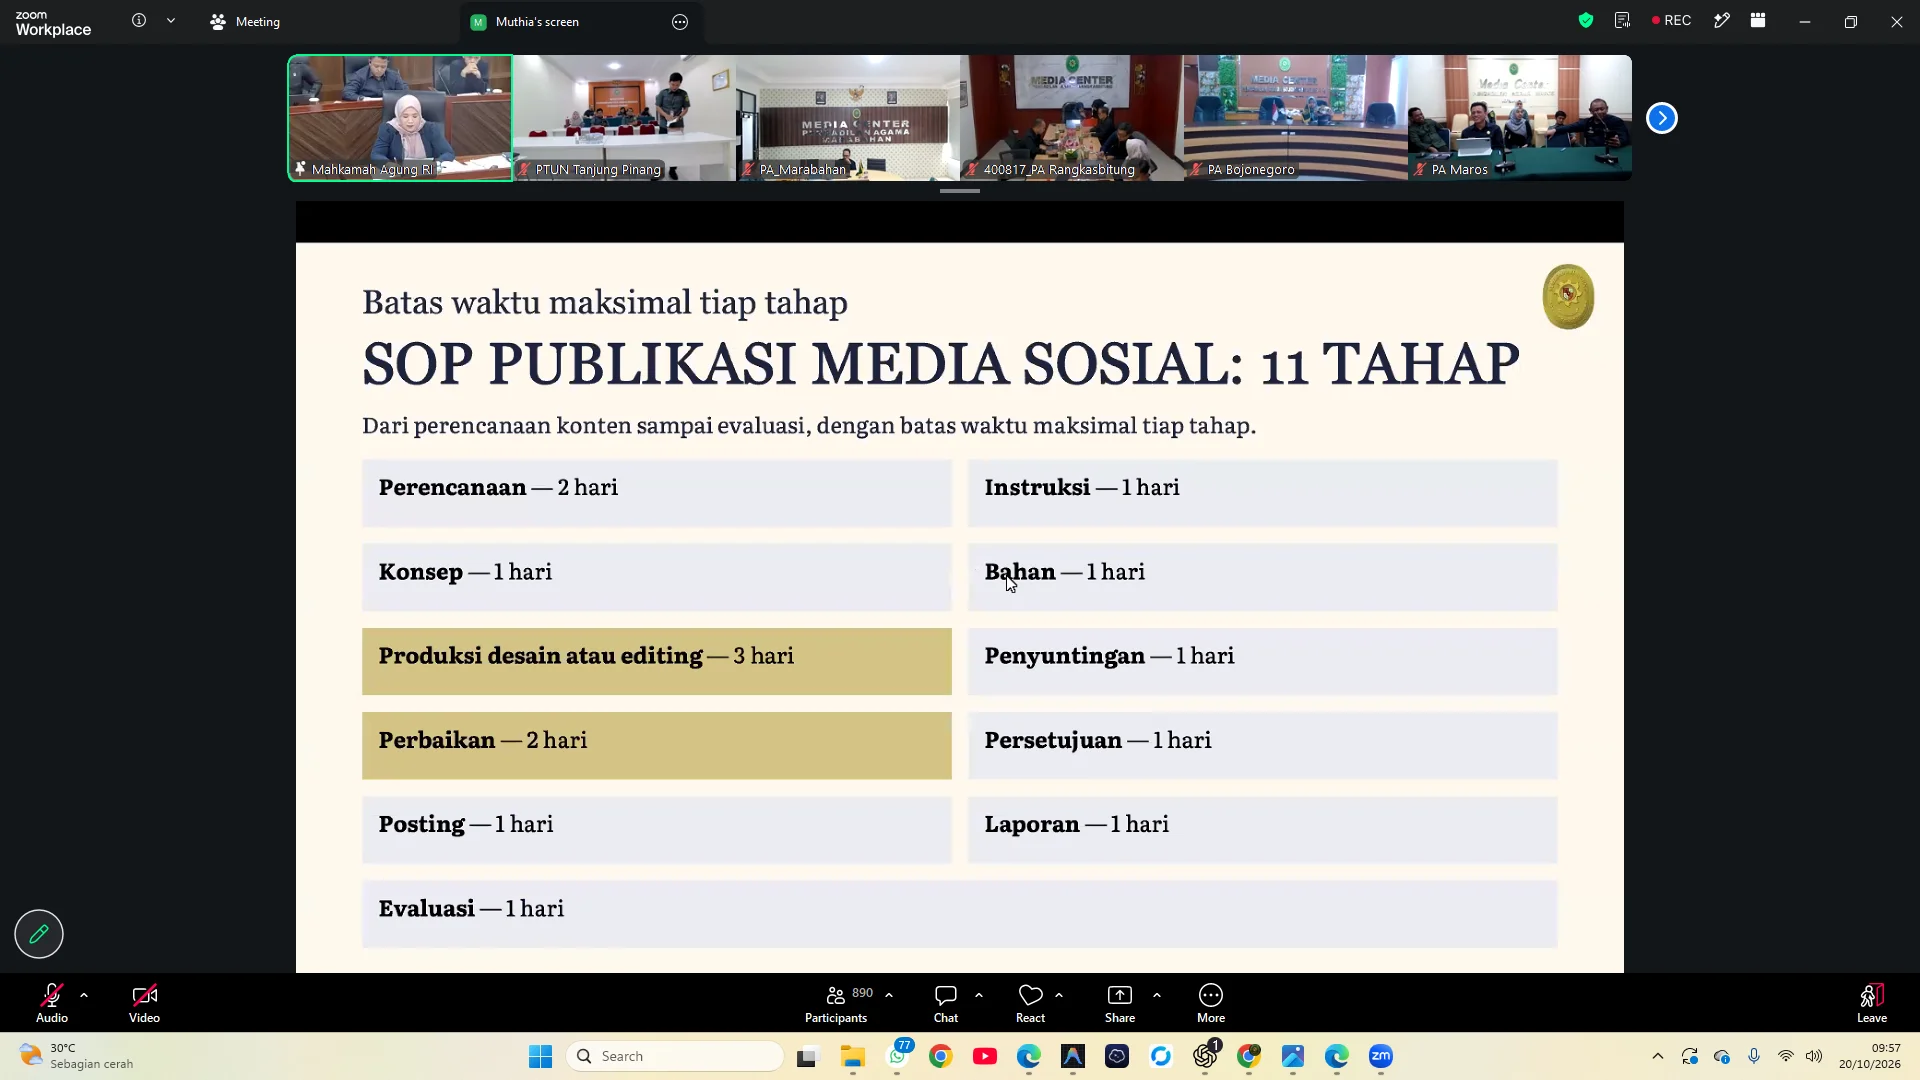Viewport: 1920px width, 1080px height.
Task: Open the More options menu
Action: click(x=1211, y=1003)
